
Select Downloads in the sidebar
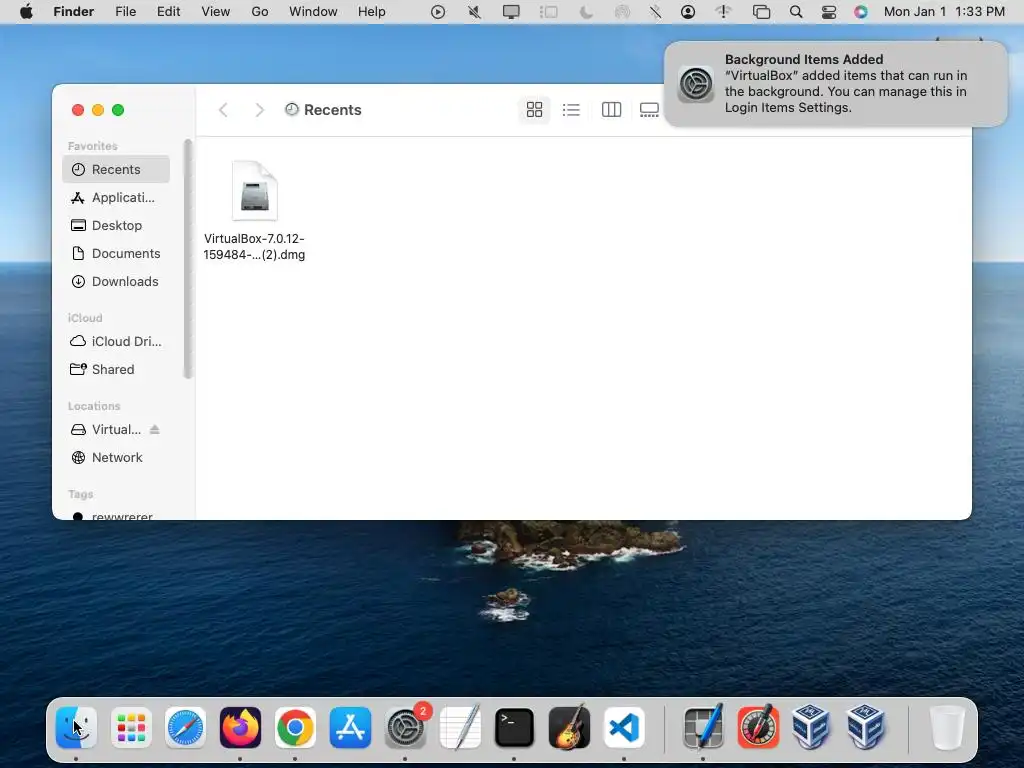pos(116,281)
